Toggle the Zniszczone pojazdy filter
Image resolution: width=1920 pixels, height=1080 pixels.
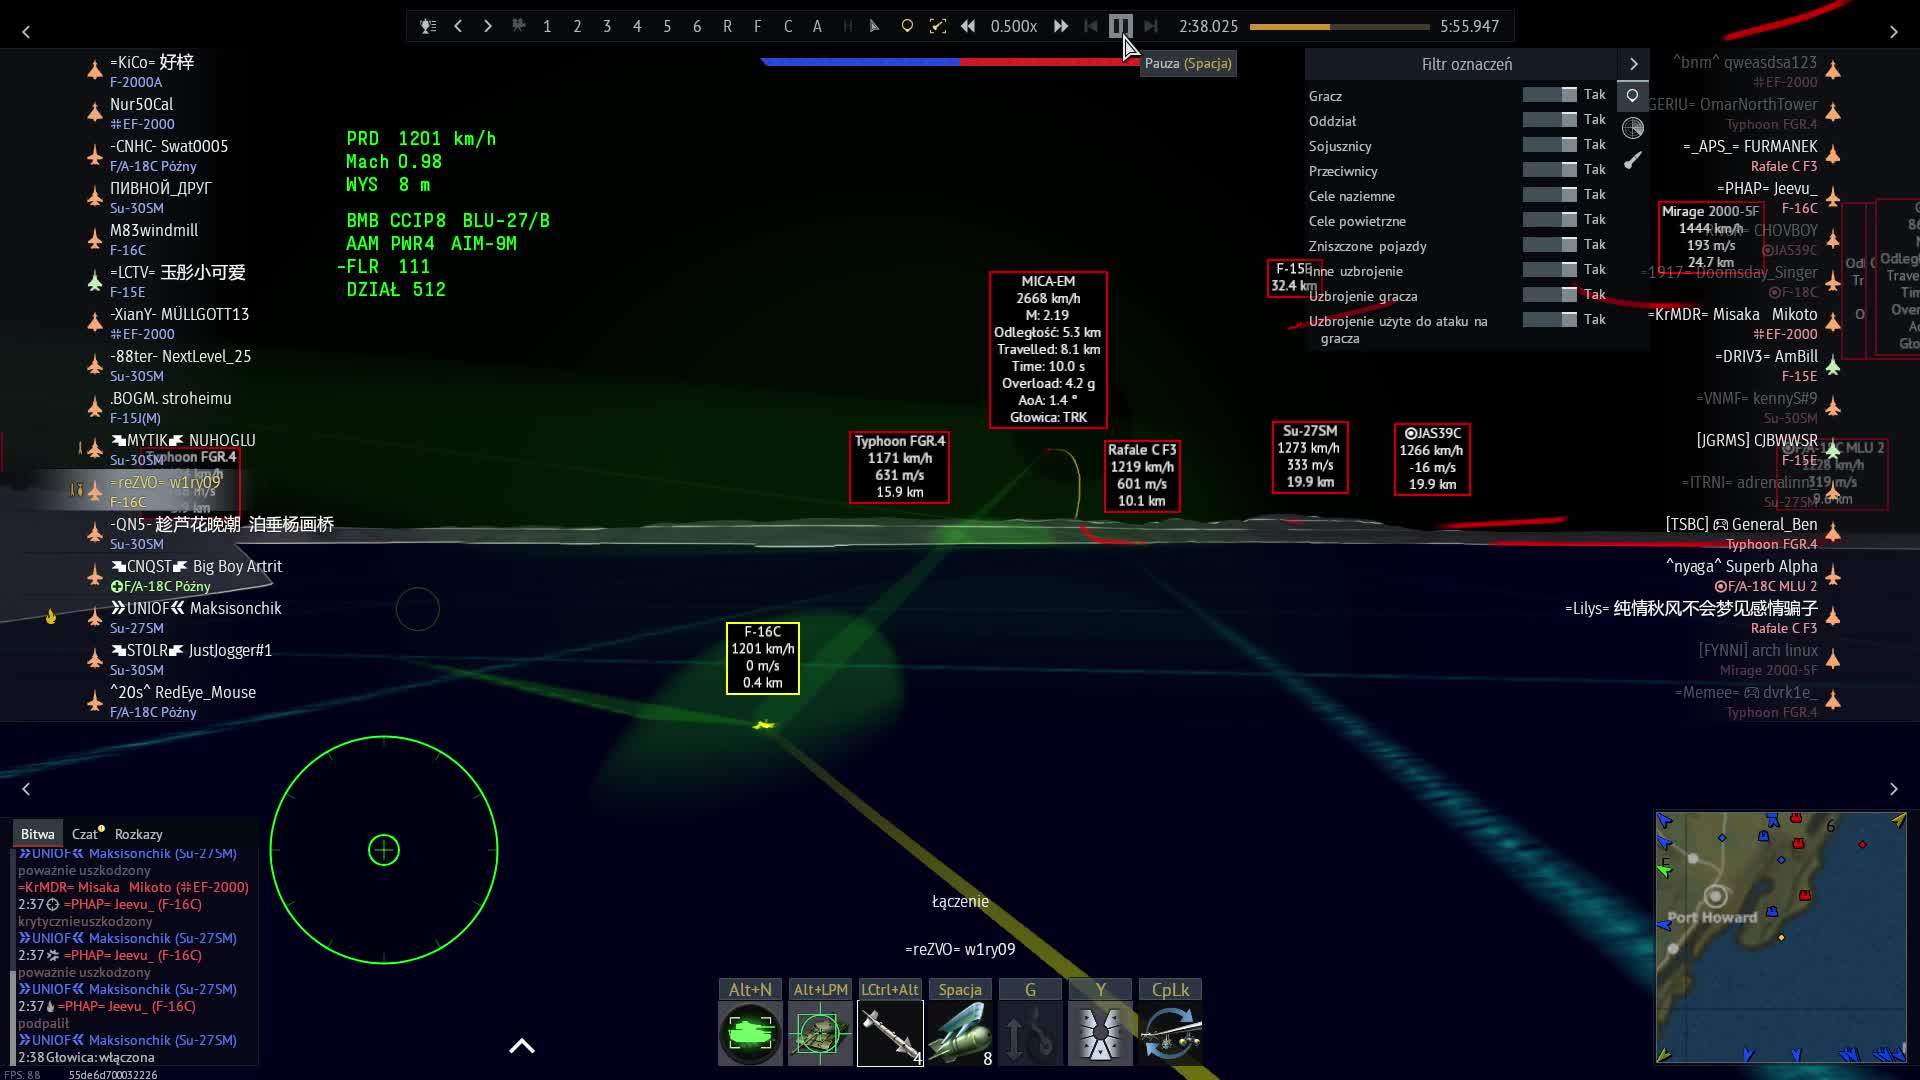[x=1549, y=245]
